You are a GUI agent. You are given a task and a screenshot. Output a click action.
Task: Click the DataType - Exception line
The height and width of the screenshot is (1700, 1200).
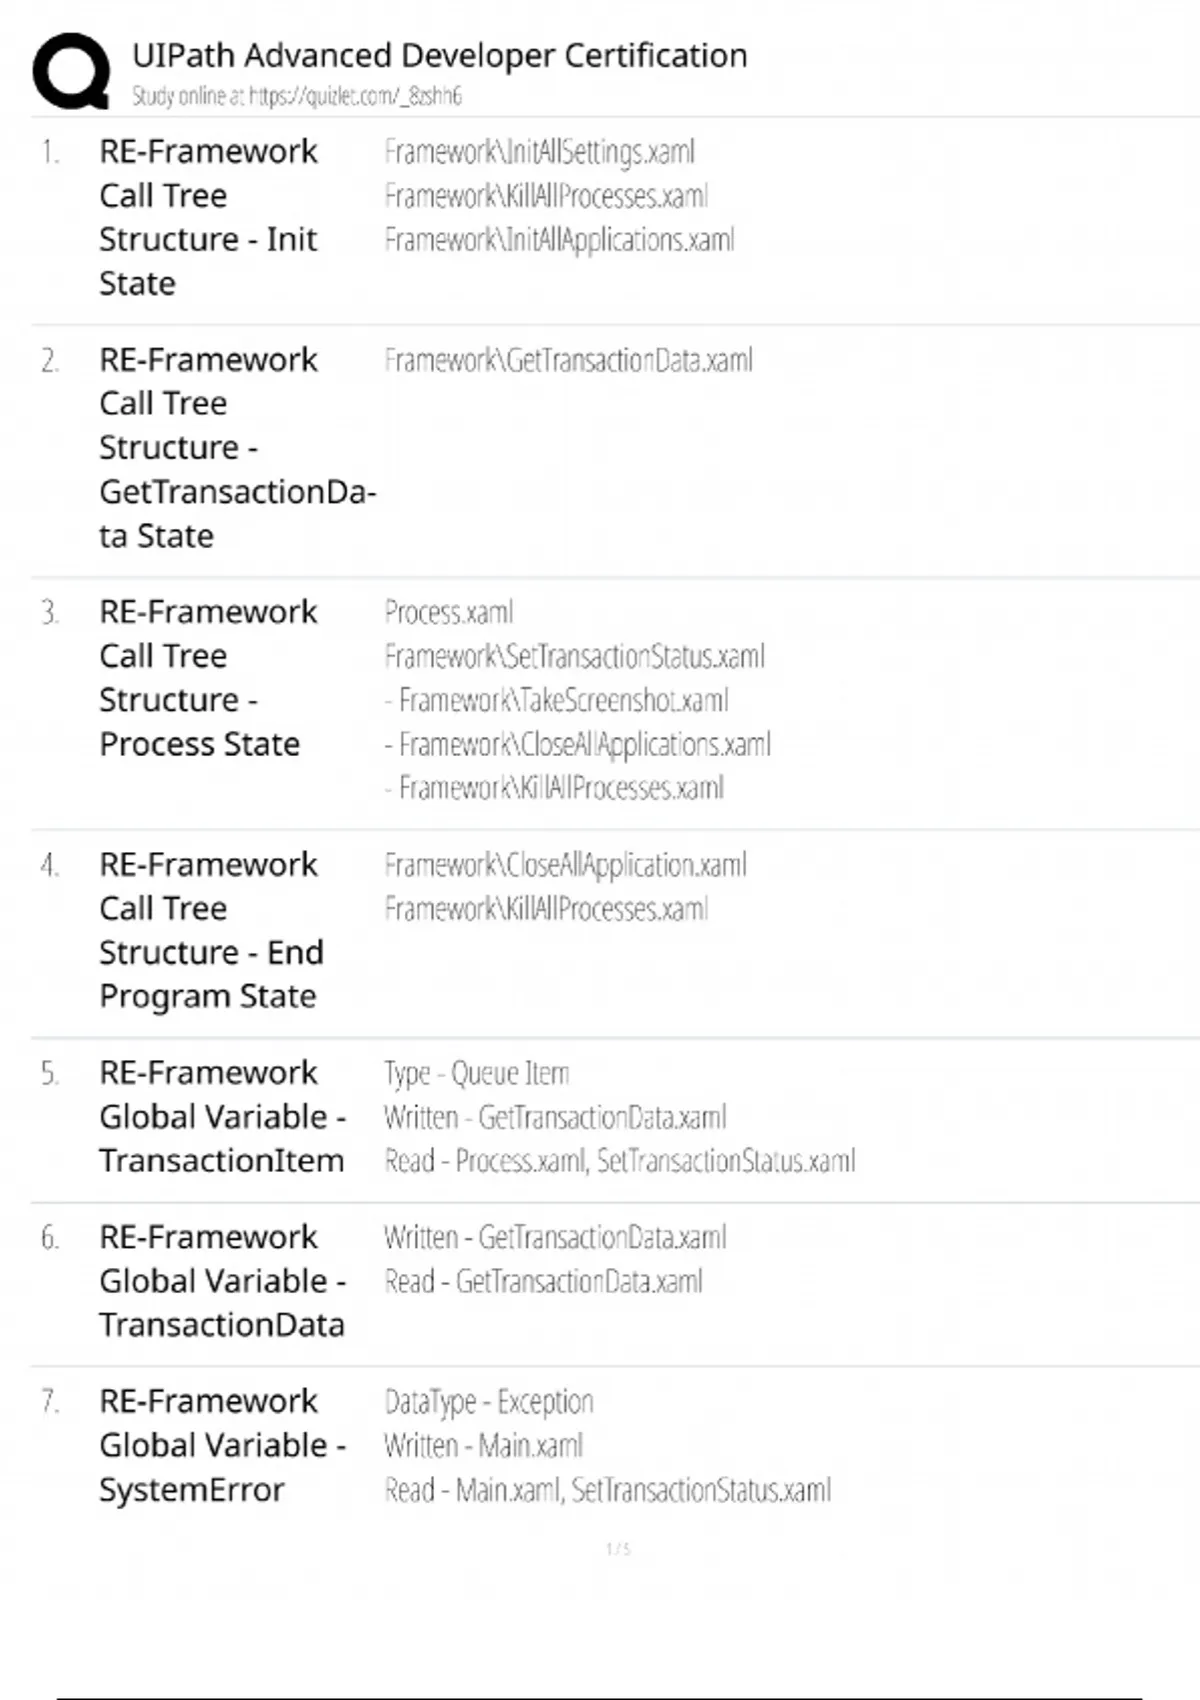(x=488, y=1402)
